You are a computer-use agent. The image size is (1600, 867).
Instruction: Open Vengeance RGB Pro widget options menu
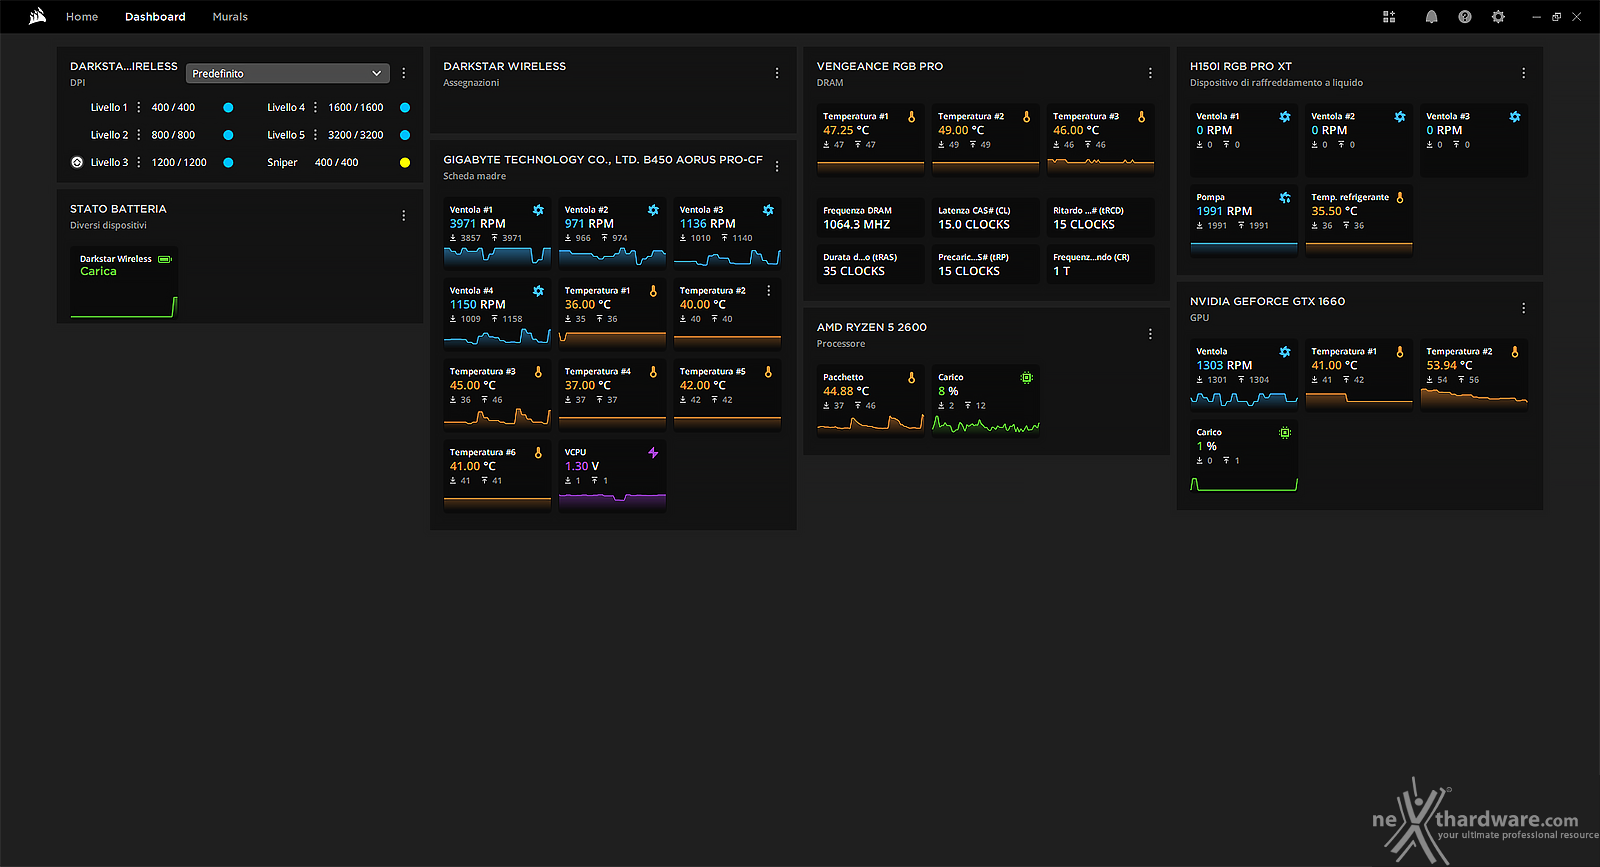1150,73
